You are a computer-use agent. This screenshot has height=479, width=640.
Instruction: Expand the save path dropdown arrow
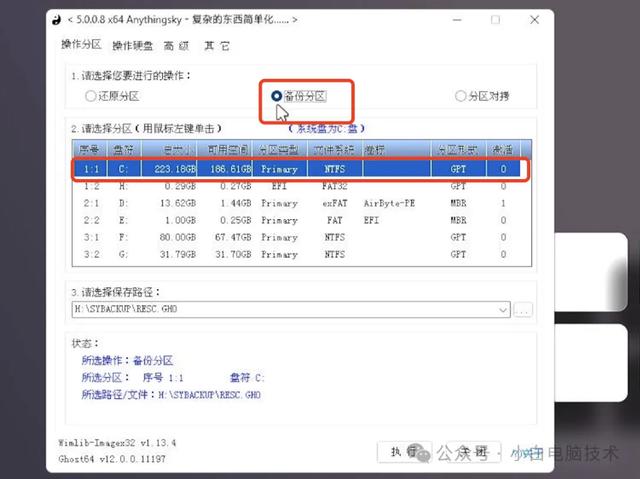(x=503, y=310)
